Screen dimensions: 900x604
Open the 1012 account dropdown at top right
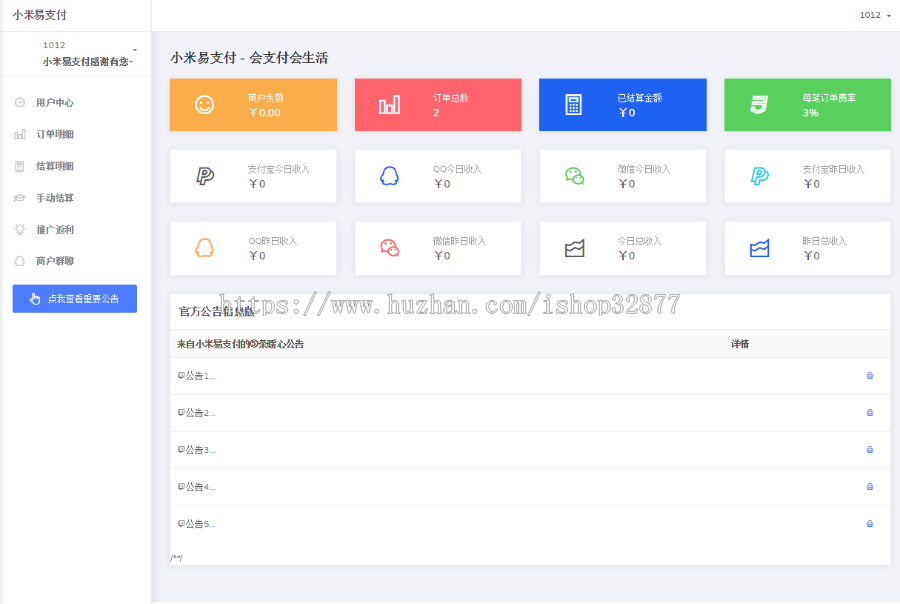tap(875, 16)
